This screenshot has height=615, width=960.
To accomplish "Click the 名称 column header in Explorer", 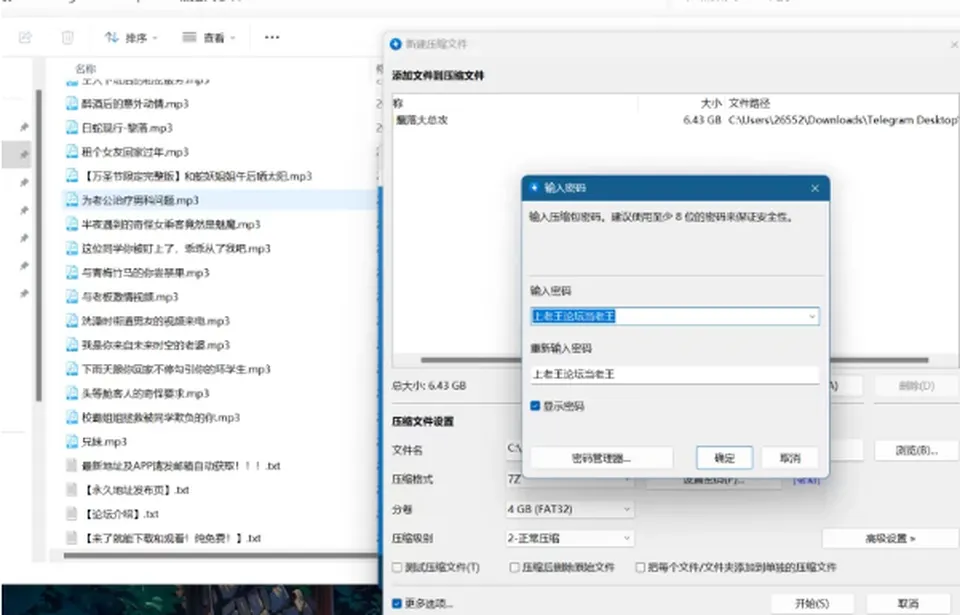I will (85, 69).
